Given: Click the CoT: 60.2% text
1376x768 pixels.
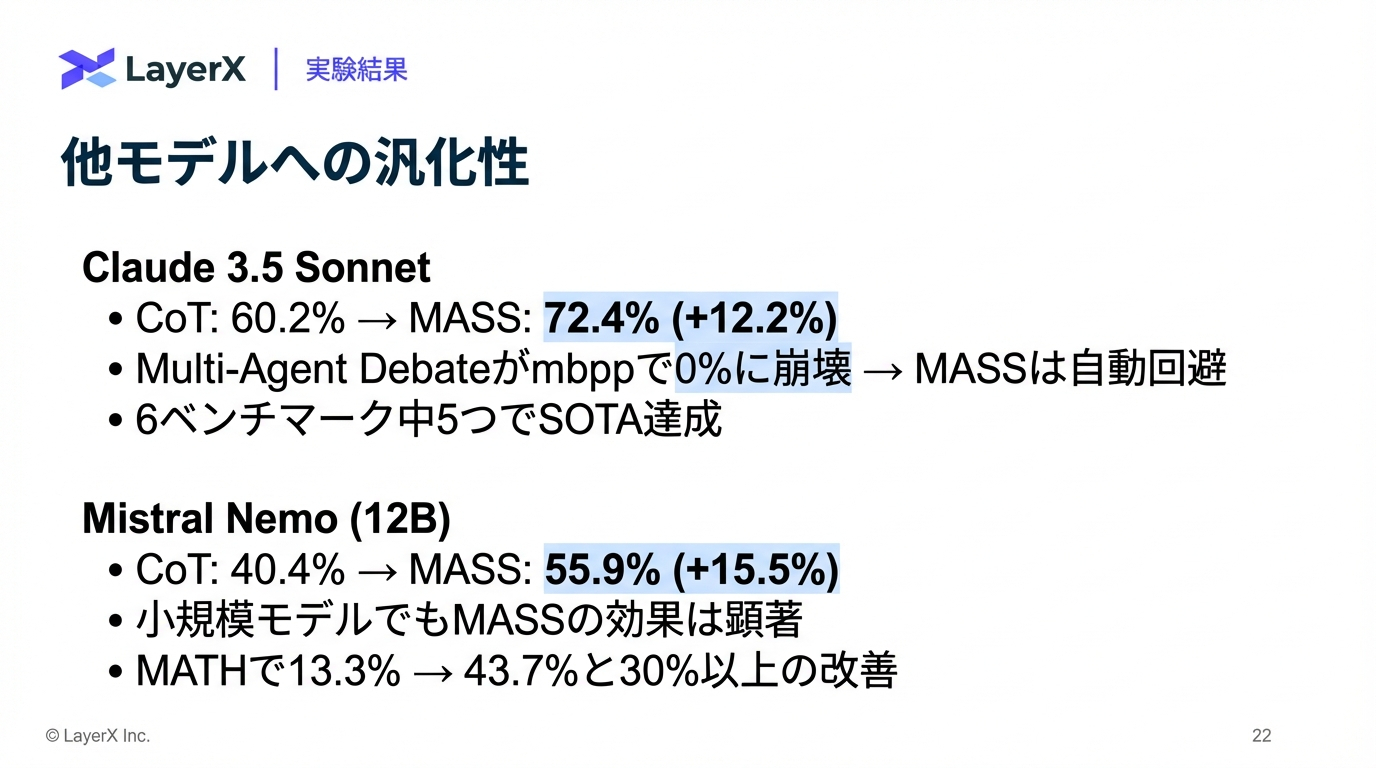Looking at the screenshot, I should click(x=240, y=319).
